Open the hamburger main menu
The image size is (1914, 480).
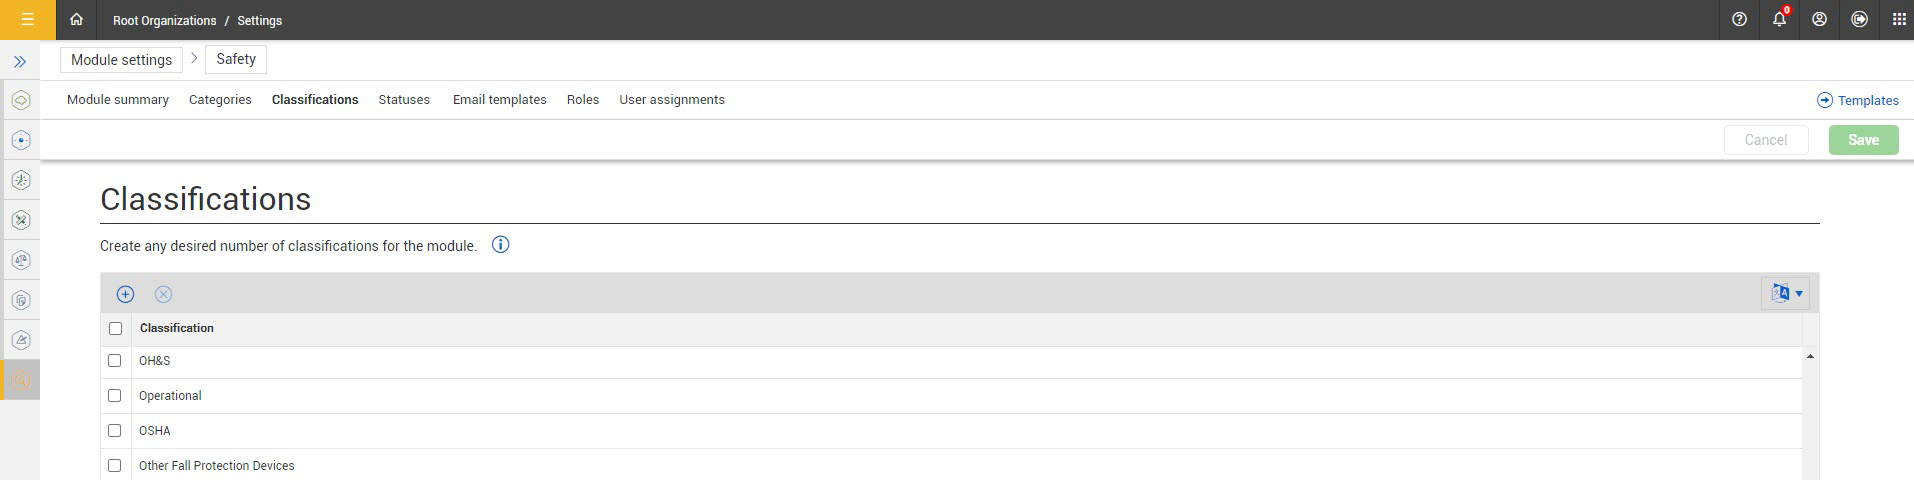point(27,20)
